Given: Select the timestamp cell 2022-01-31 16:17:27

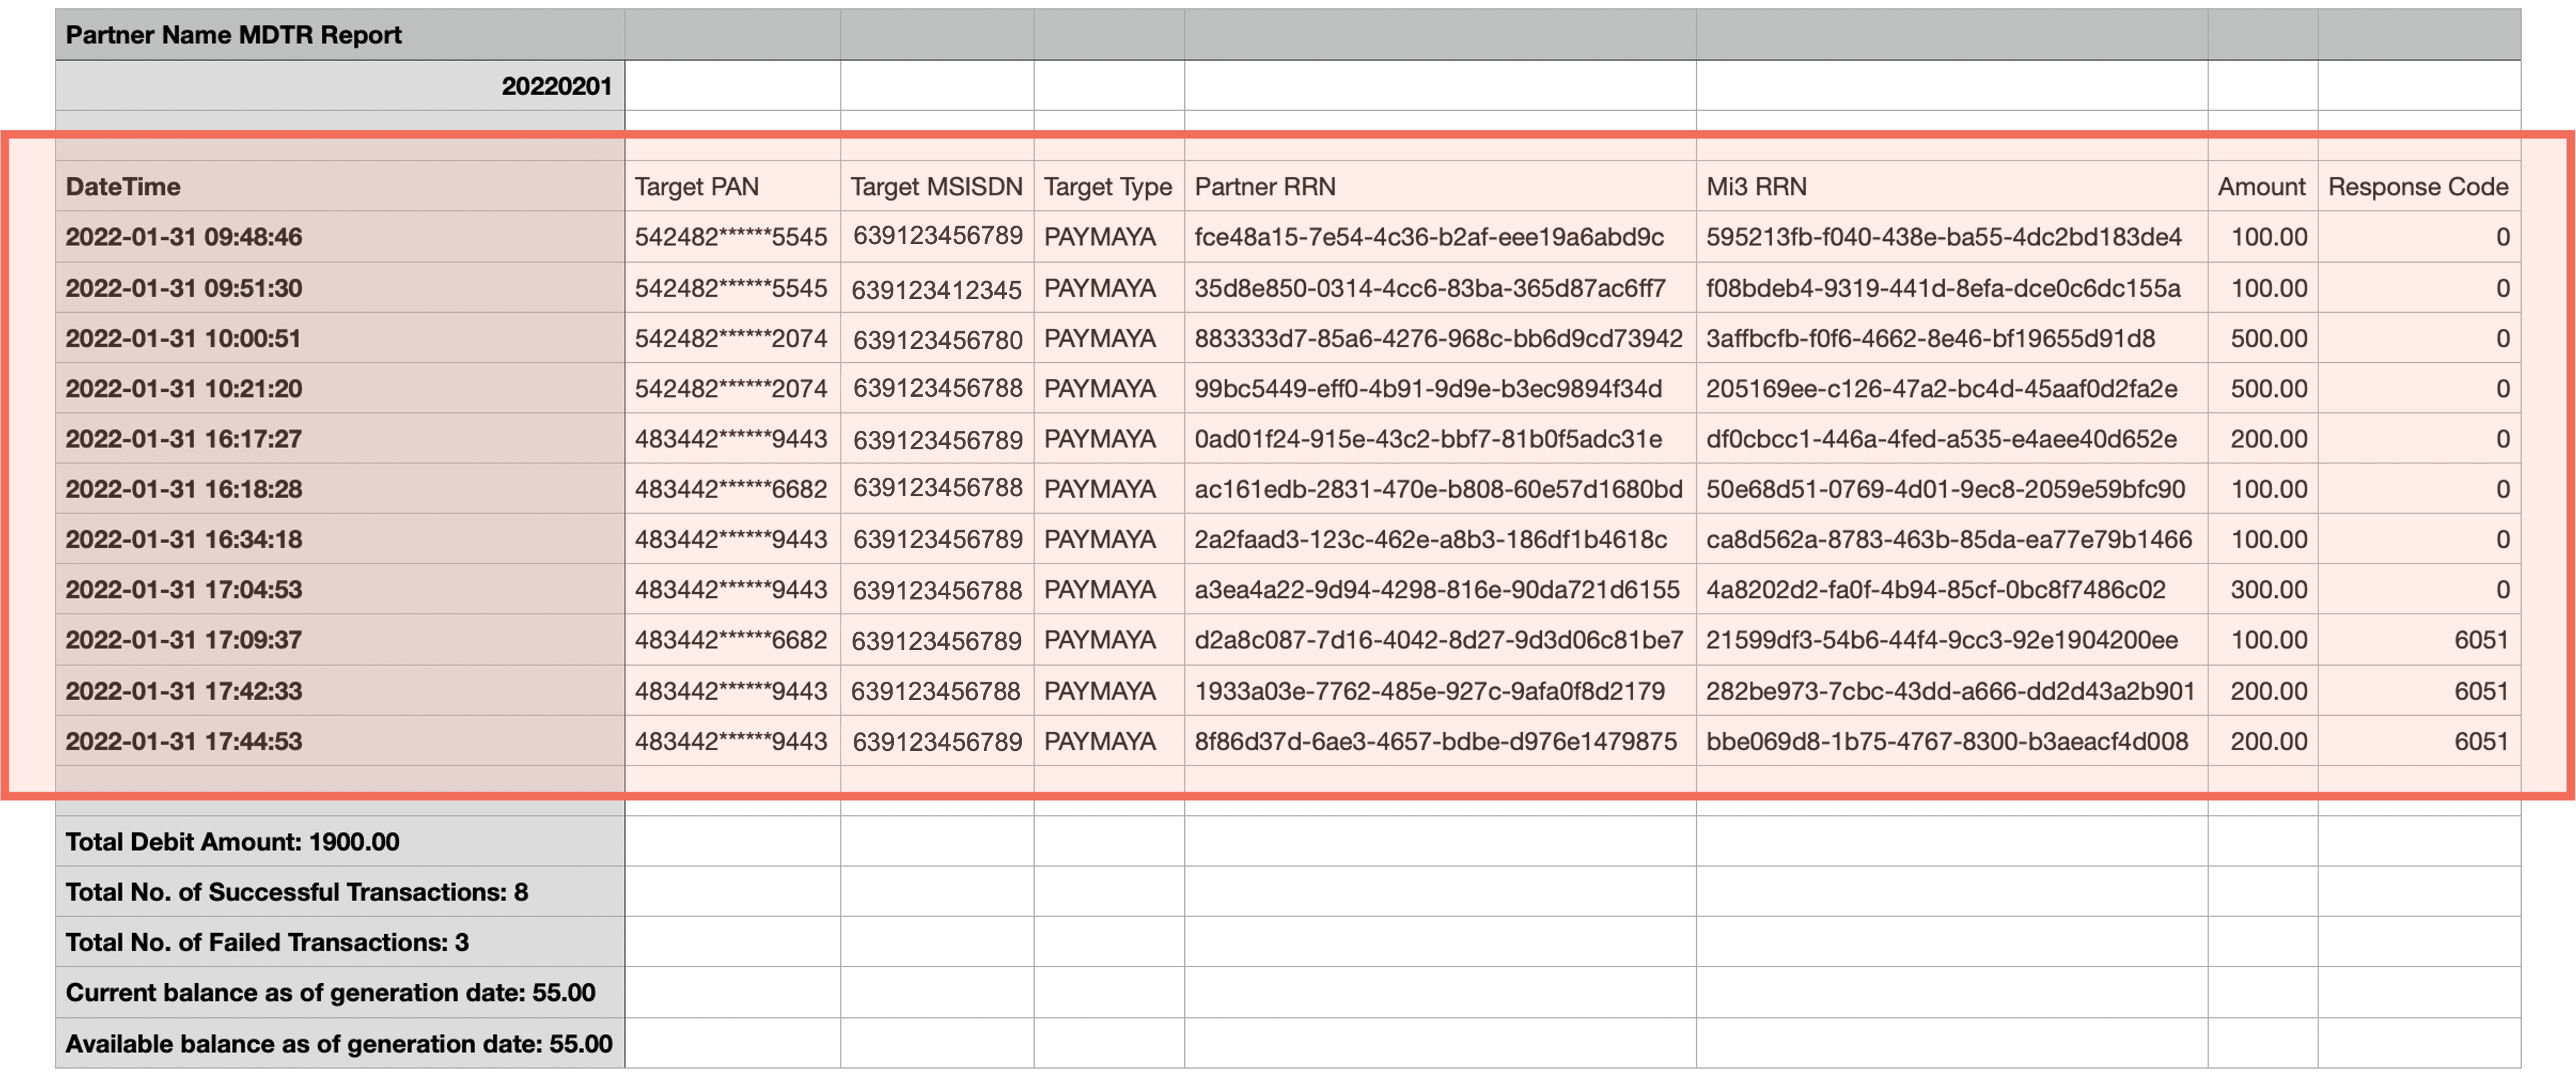Looking at the screenshot, I should 184,439.
